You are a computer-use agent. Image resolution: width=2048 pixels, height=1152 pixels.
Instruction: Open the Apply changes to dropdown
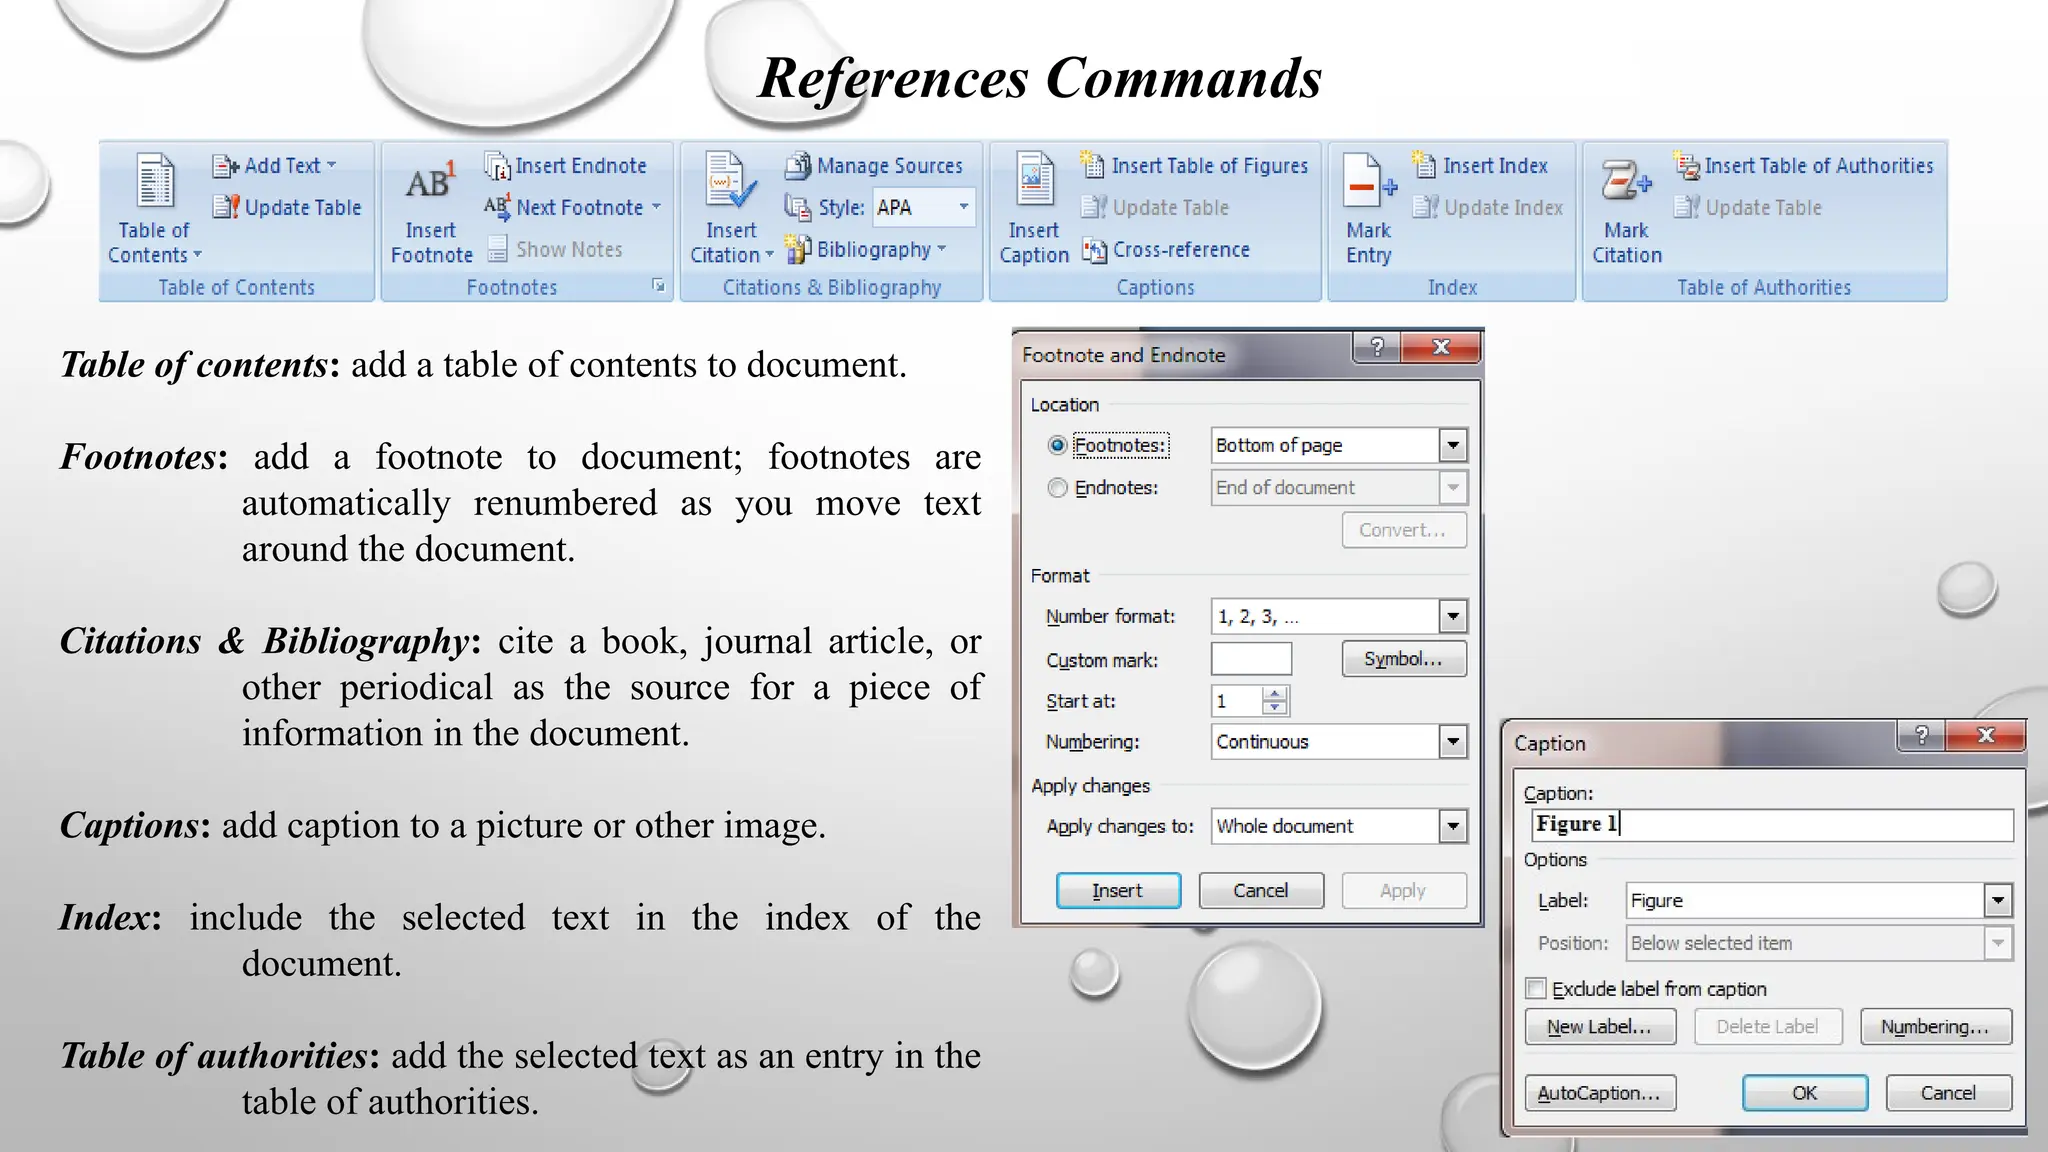[x=1453, y=826]
